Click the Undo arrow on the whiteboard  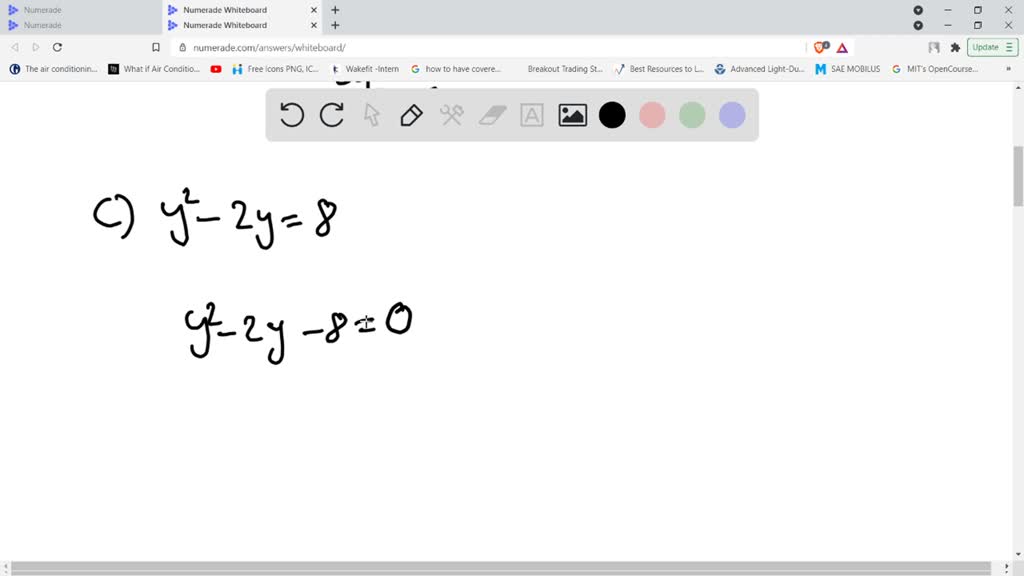(x=291, y=115)
